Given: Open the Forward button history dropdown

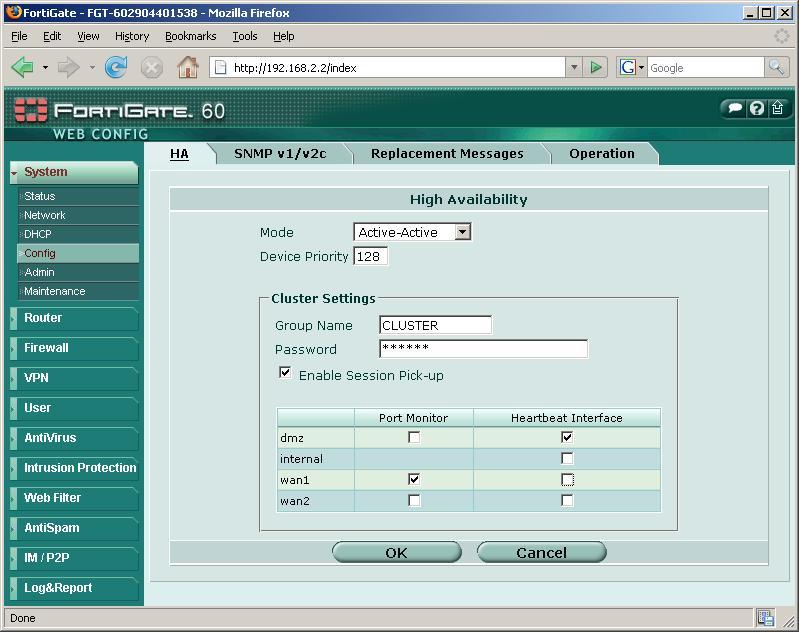Looking at the screenshot, I should pyautogui.click(x=92, y=67).
